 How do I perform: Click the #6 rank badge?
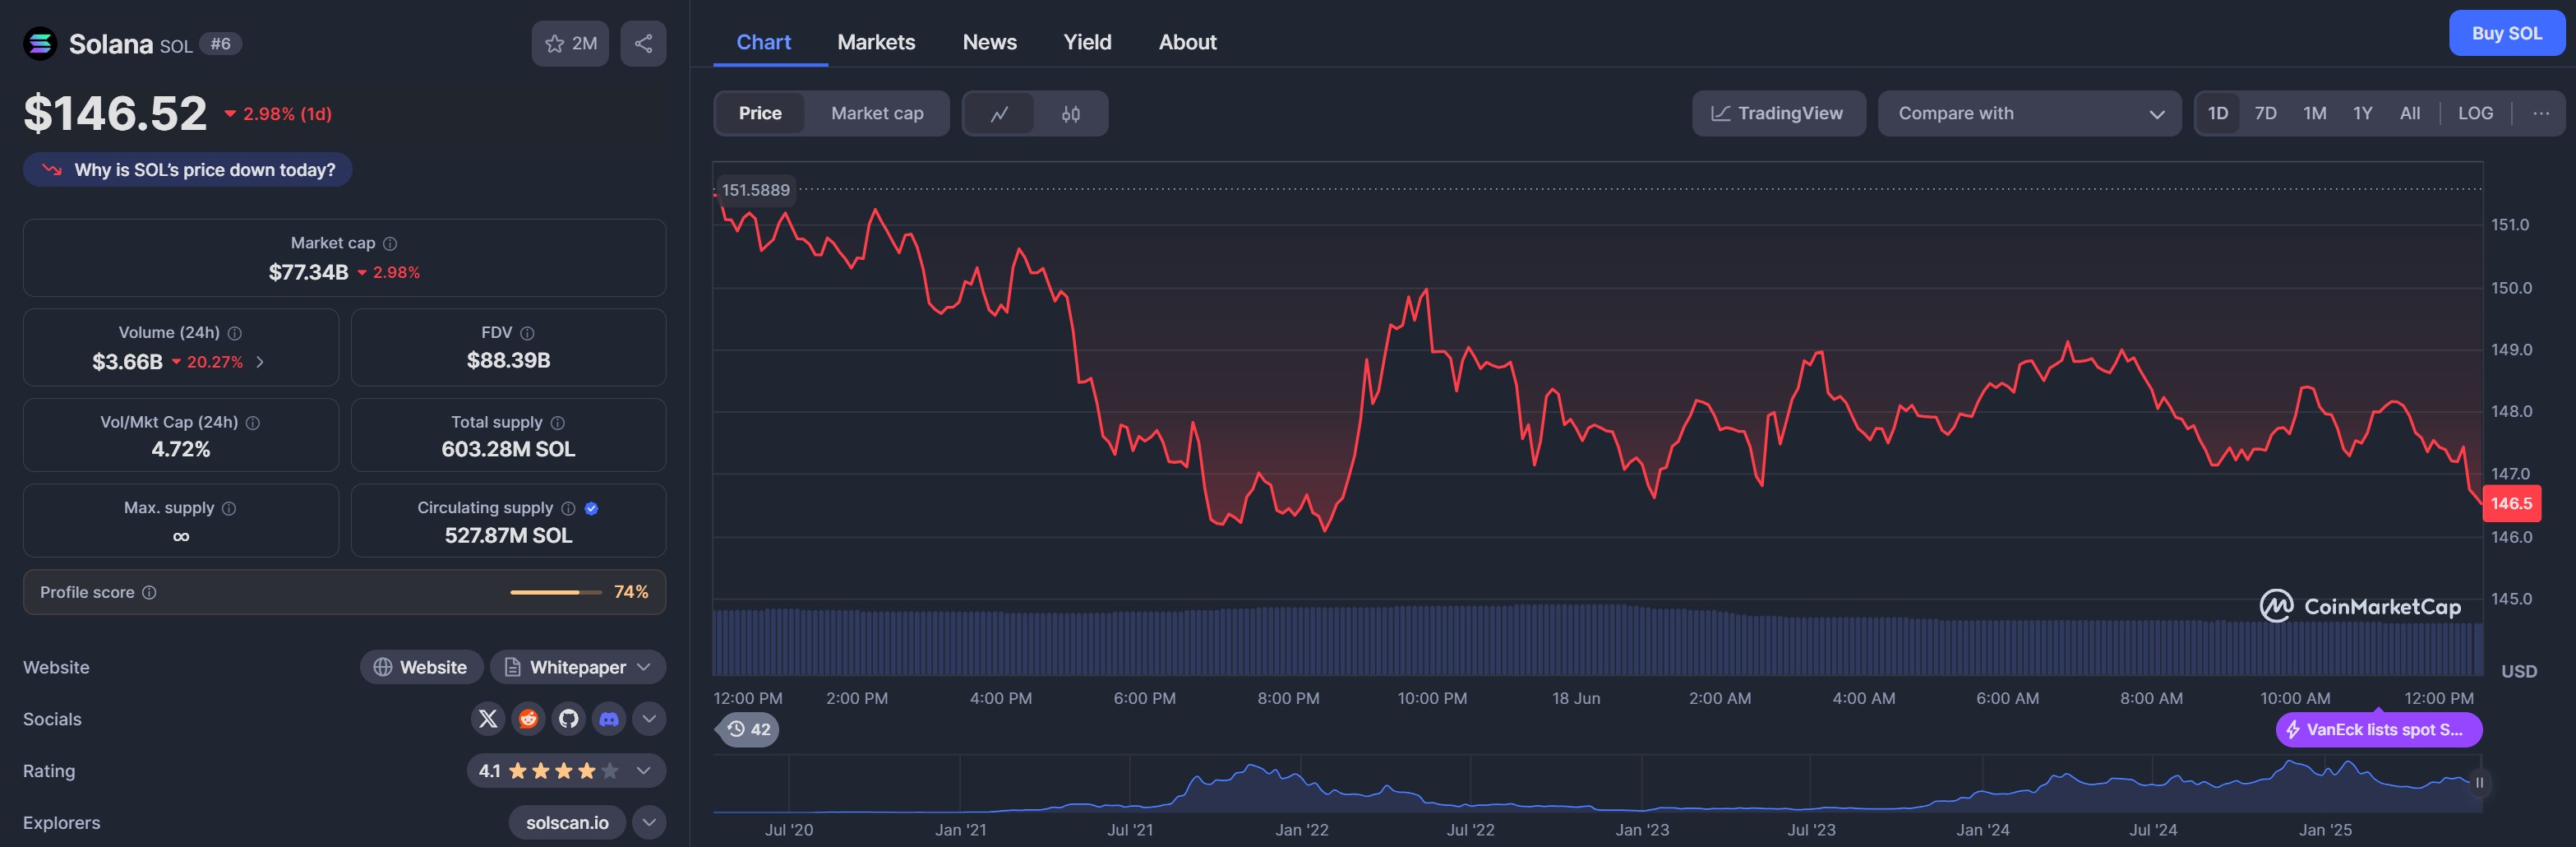tap(220, 44)
